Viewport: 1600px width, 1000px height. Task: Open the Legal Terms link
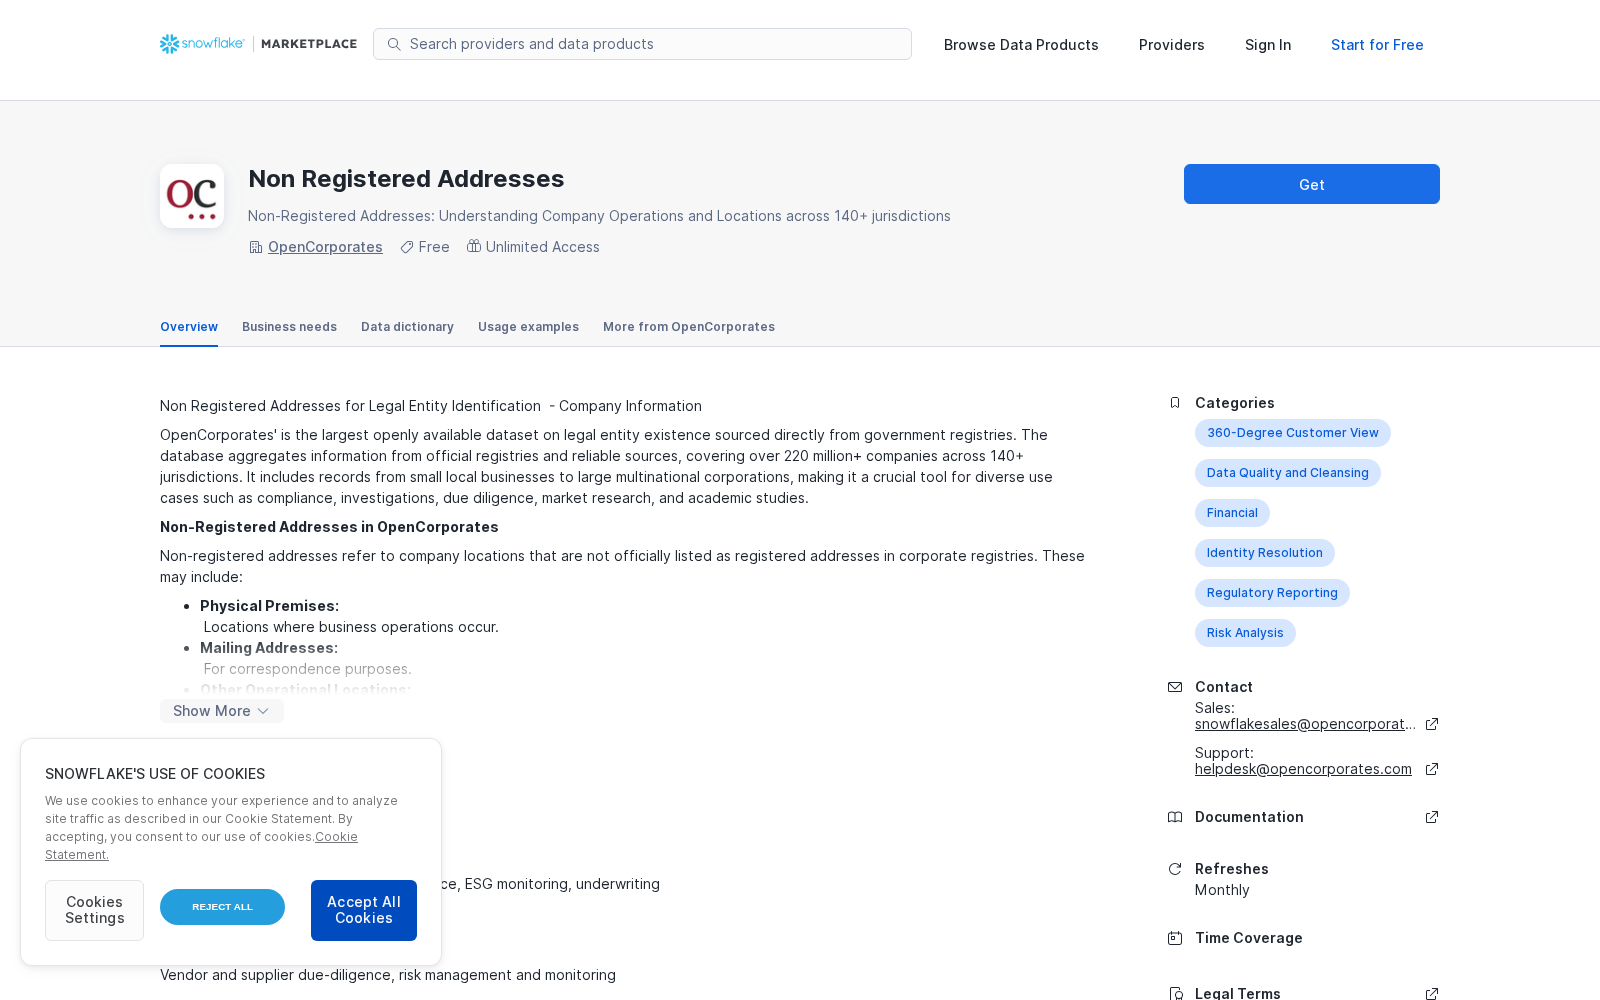pos(1238,993)
